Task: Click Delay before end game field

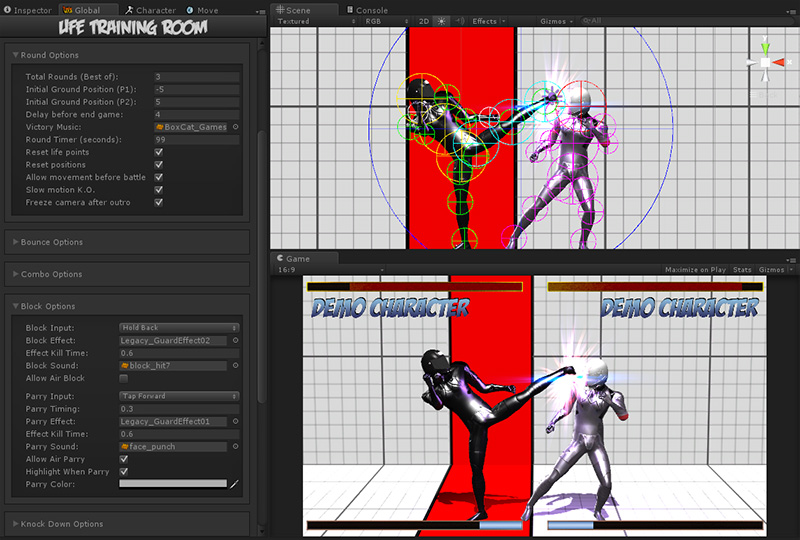Action: [x=196, y=115]
